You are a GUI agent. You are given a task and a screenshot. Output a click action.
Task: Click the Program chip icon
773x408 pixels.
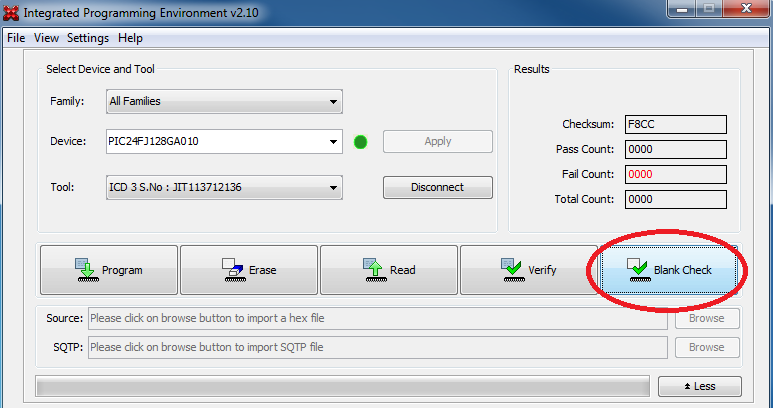click(84, 270)
